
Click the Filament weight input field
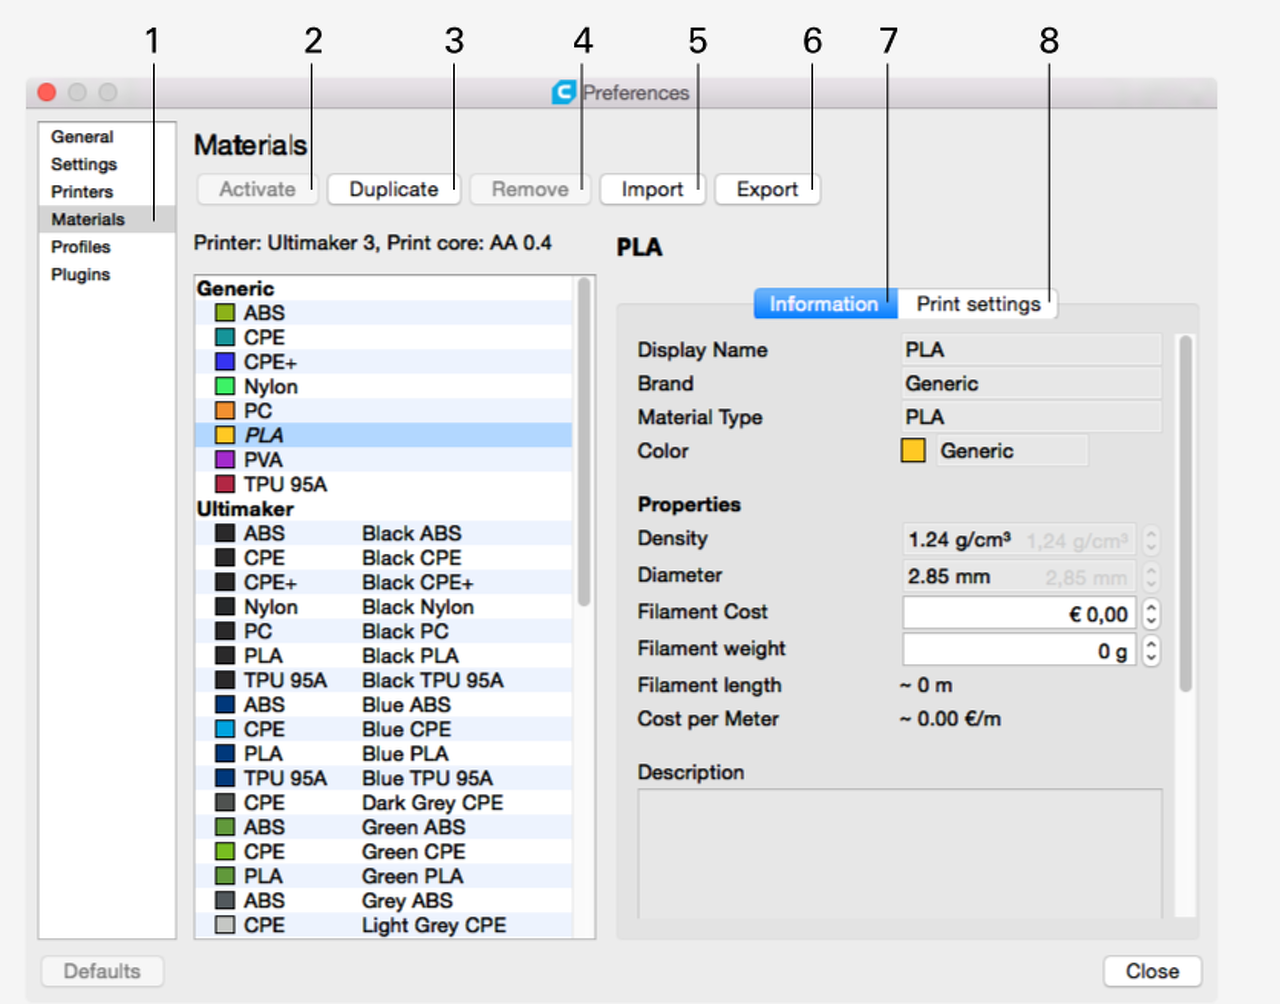pyautogui.click(x=1019, y=651)
